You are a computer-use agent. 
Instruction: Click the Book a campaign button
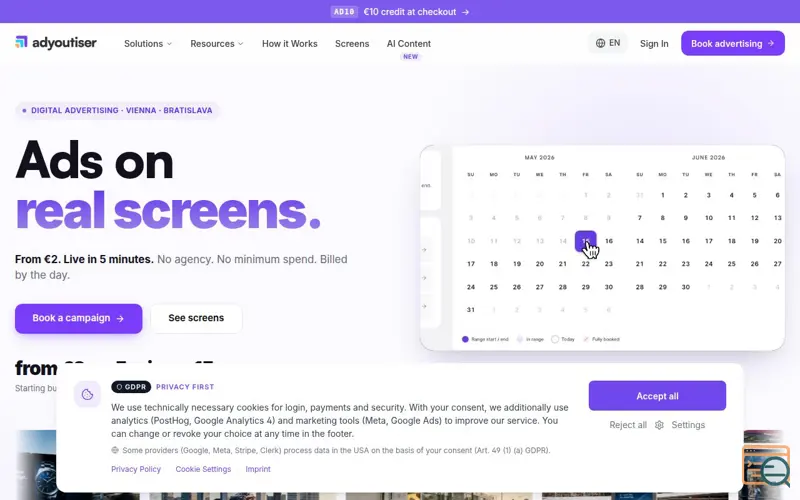click(79, 318)
